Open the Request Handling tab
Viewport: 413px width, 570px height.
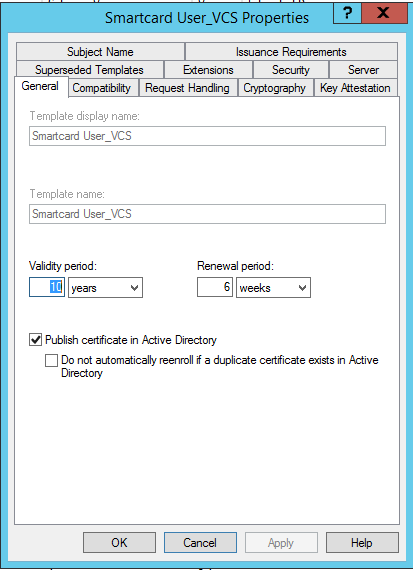point(187,88)
